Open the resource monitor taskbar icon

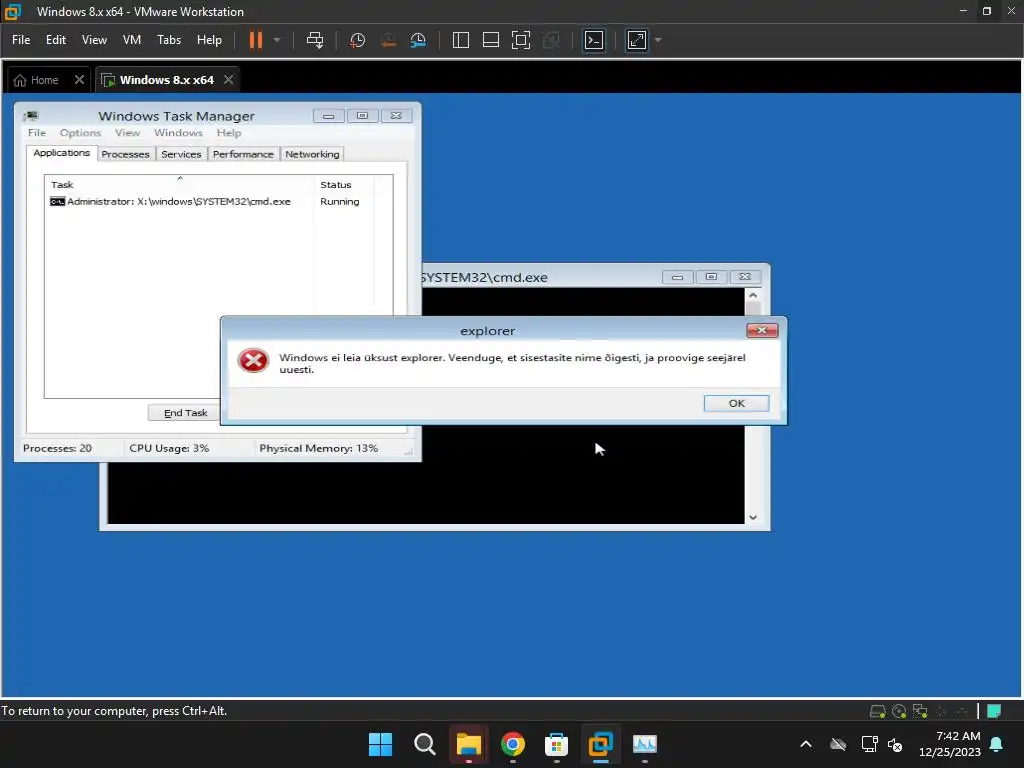645,744
